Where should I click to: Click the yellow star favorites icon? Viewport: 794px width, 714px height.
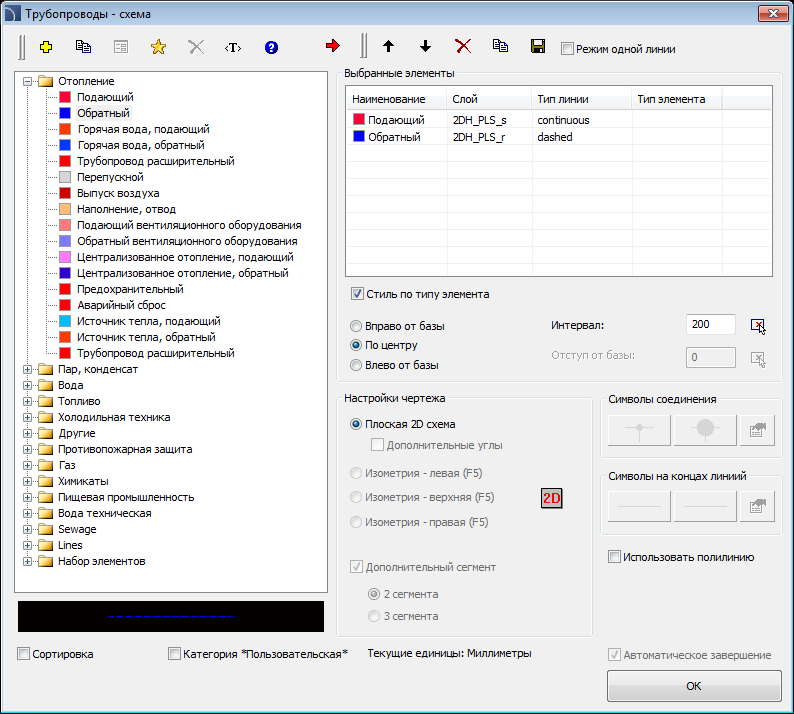click(158, 47)
